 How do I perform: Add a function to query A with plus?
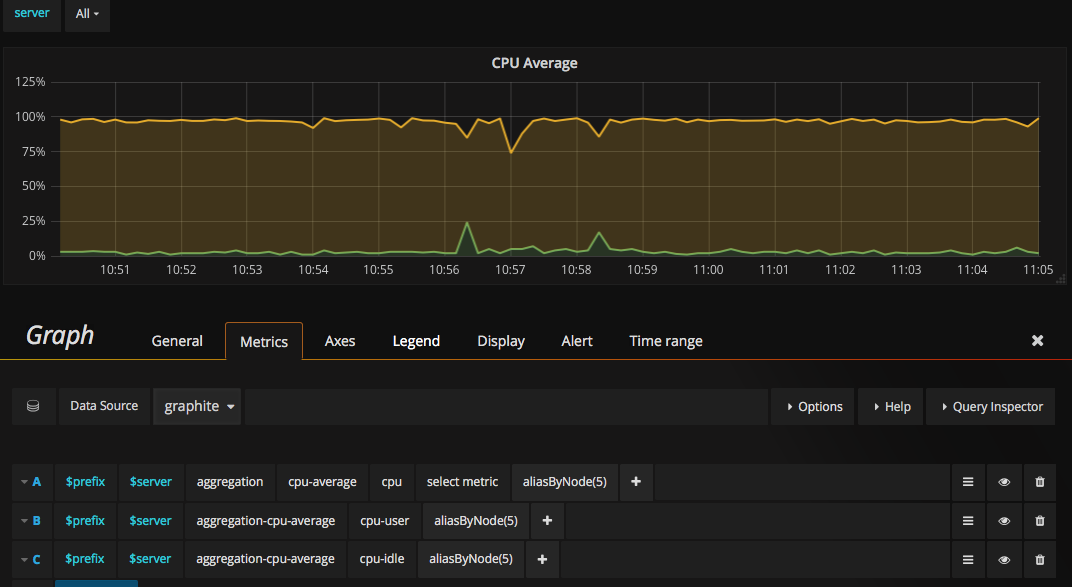pos(636,482)
